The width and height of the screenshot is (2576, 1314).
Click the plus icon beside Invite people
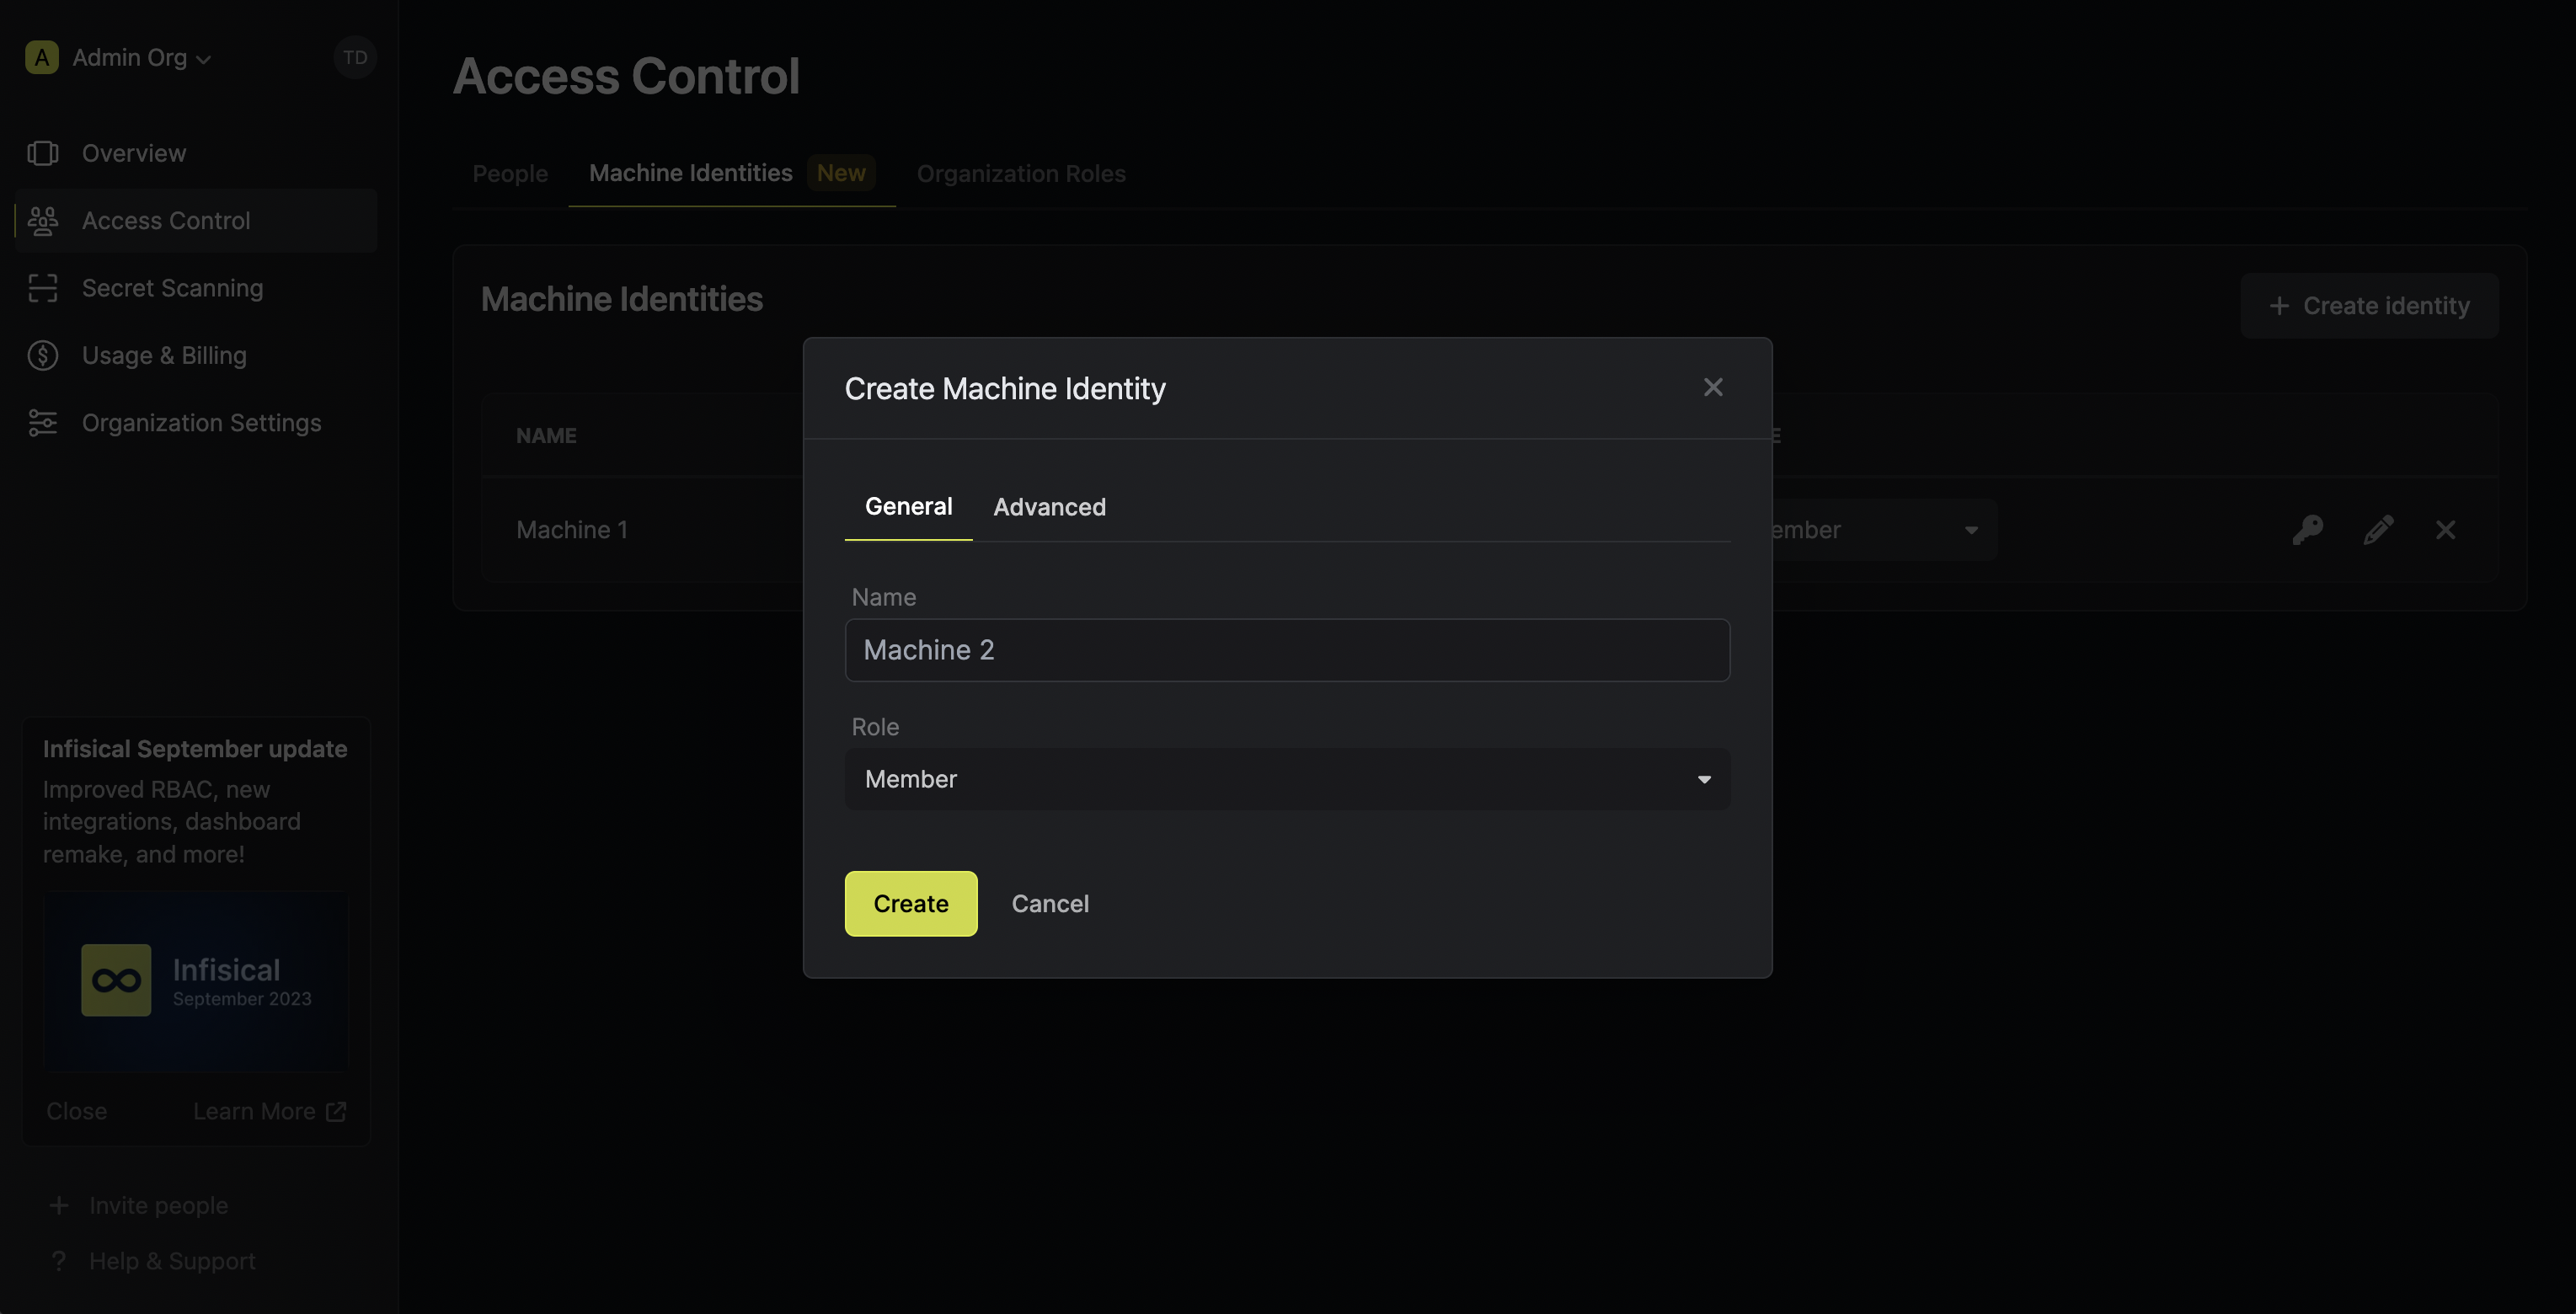pyautogui.click(x=59, y=1206)
